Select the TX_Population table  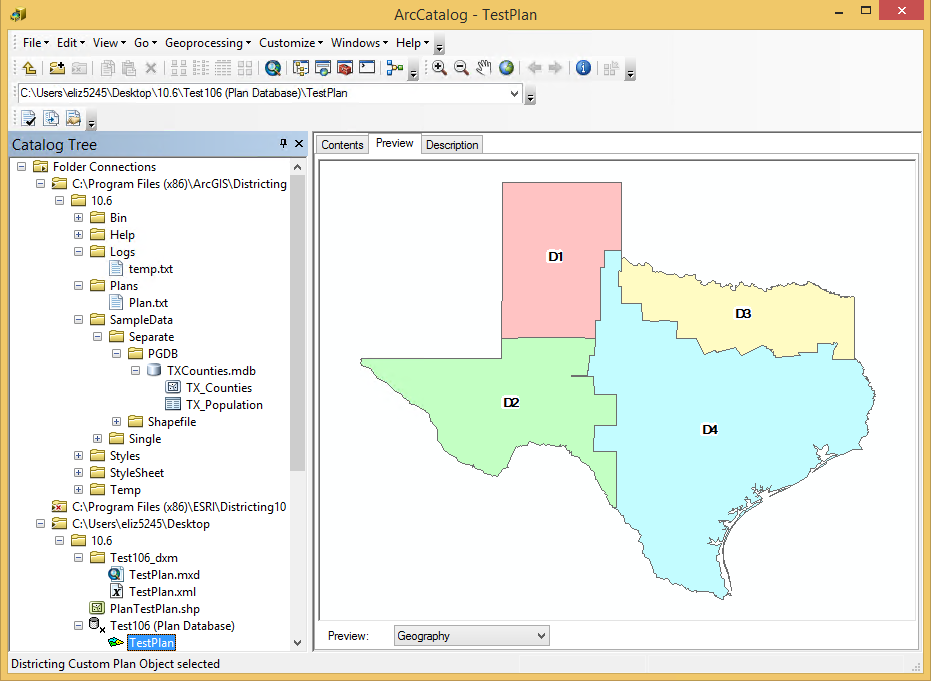coord(224,405)
